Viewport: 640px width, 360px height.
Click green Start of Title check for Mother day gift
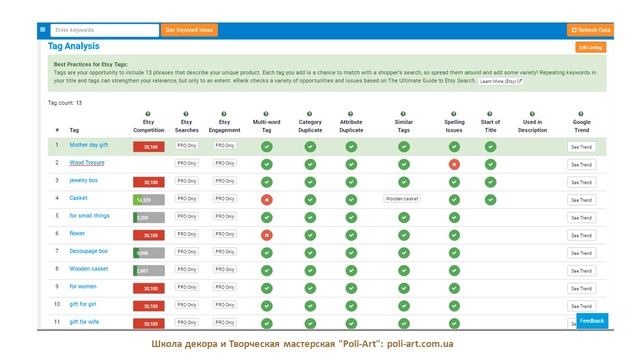click(x=490, y=147)
